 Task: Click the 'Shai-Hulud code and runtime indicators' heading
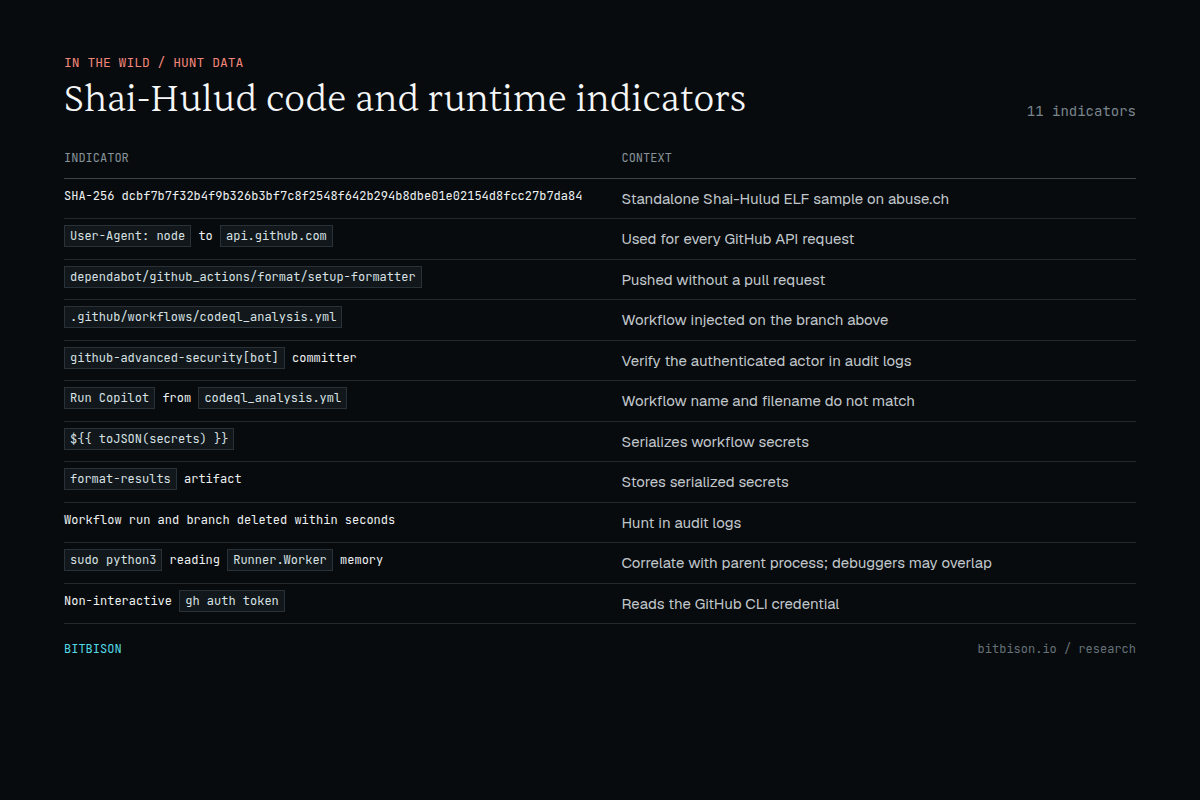pos(405,99)
